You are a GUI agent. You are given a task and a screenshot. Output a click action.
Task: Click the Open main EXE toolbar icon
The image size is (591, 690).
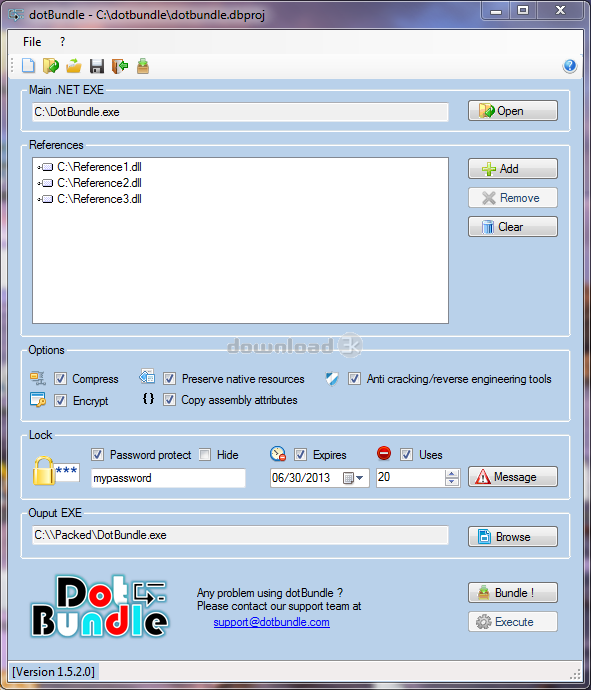pyautogui.click(x=51, y=66)
